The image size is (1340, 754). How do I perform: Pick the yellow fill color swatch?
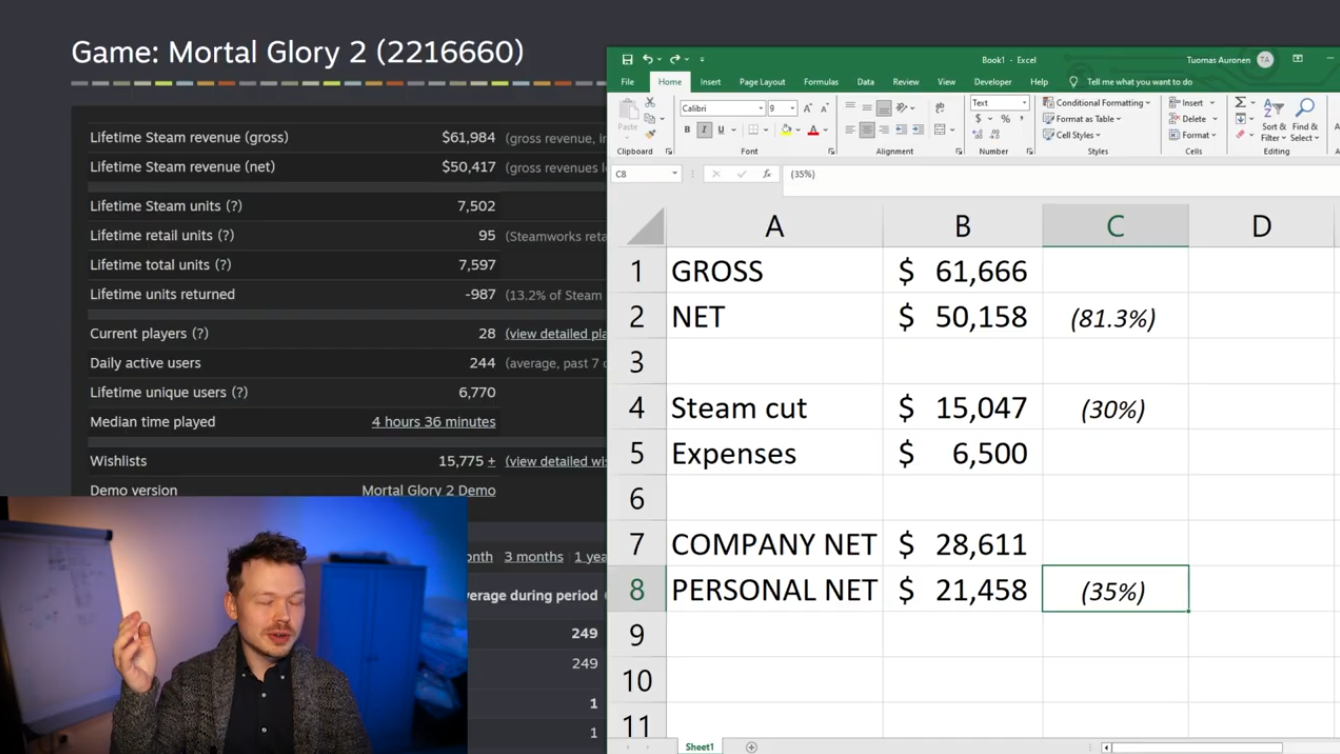[x=786, y=130]
